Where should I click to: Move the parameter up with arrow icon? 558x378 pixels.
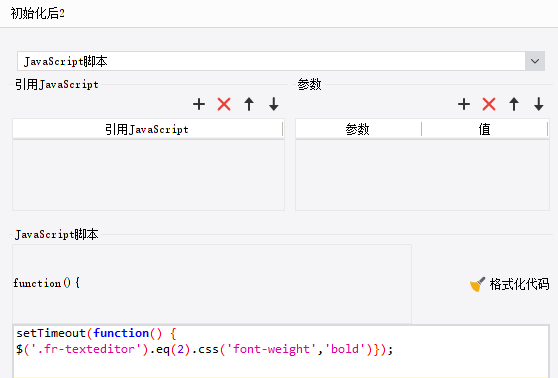[514, 104]
